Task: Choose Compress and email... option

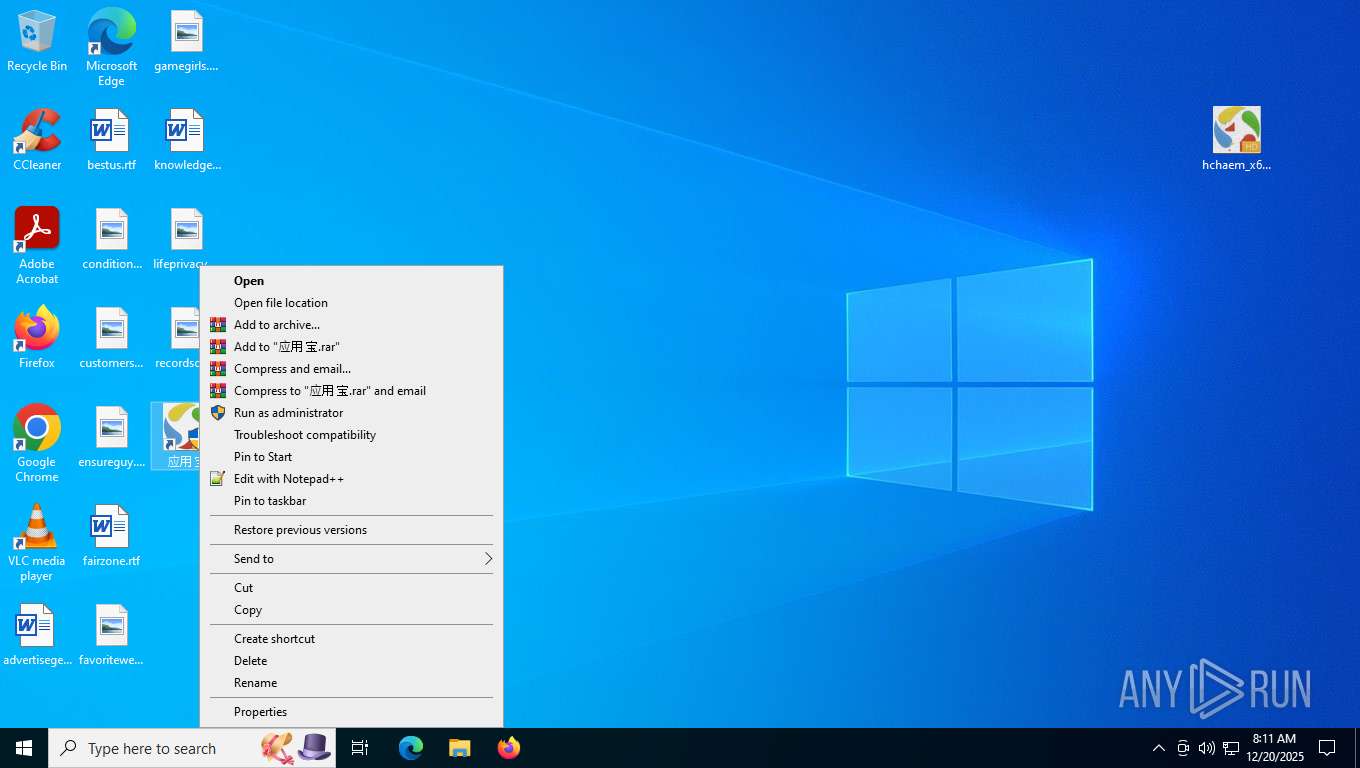Action: point(351,369)
